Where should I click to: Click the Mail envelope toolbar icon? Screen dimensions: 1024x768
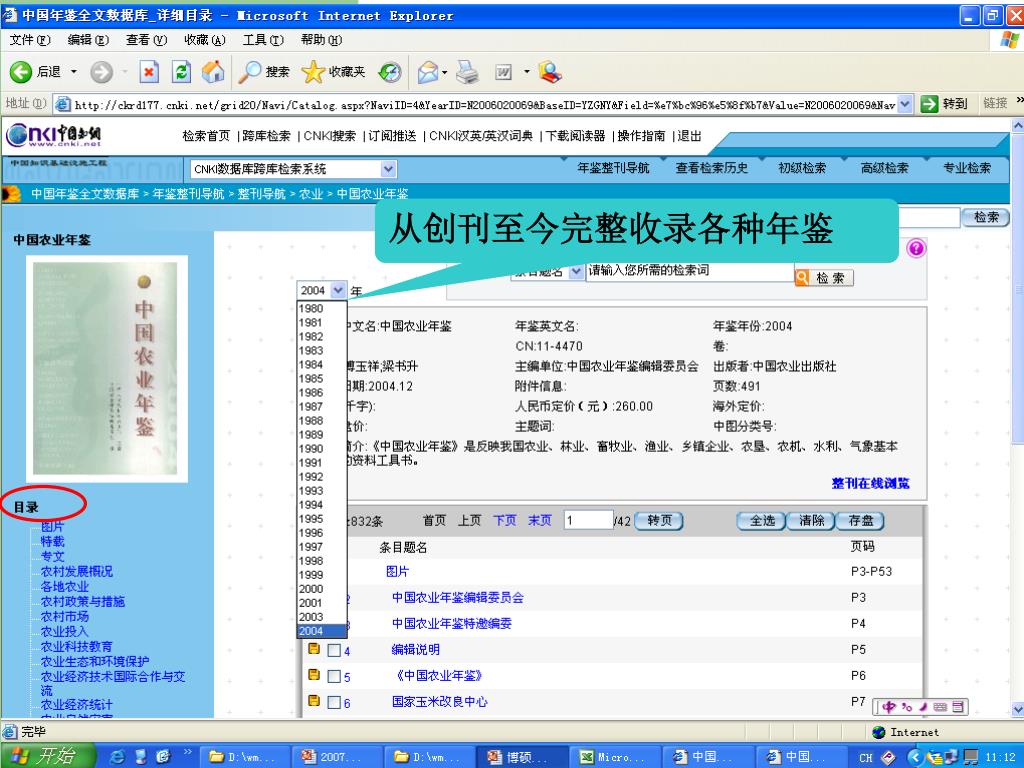(x=428, y=72)
